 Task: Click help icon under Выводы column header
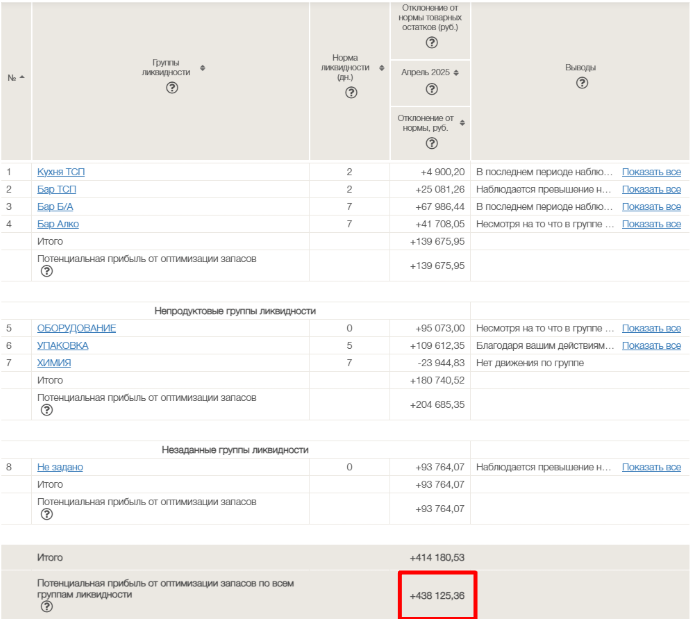pos(582,83)
